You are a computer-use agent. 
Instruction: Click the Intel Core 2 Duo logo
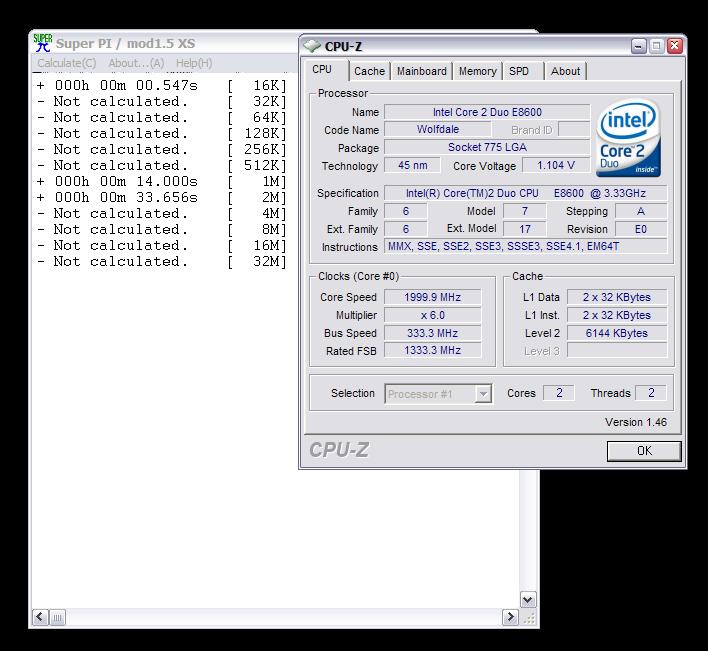(628, 137)
